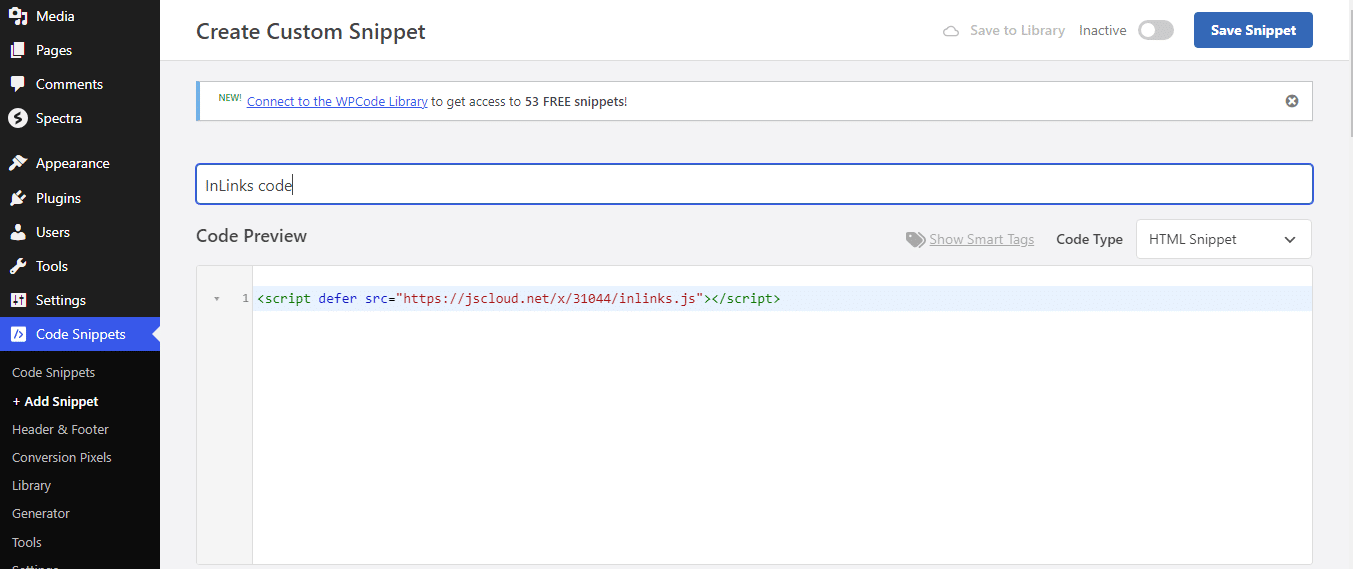Click the Pages icon in sidebar
1353x569 pixels.
coord(18,50)
